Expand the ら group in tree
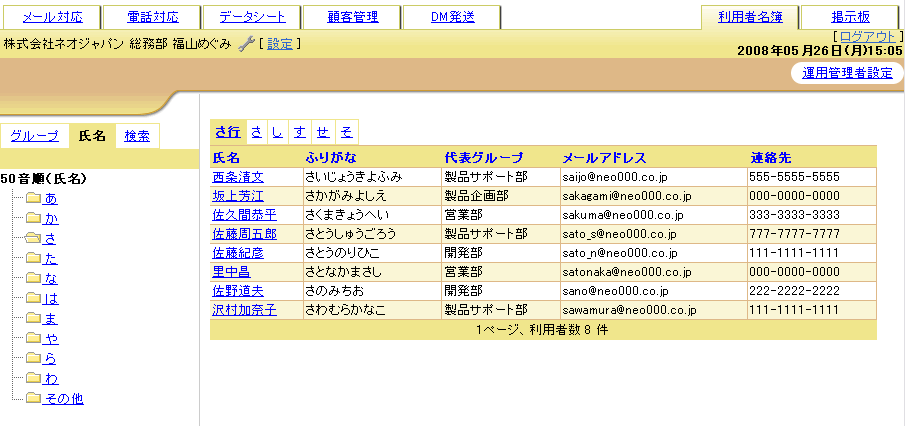 [x=51, y=358]
